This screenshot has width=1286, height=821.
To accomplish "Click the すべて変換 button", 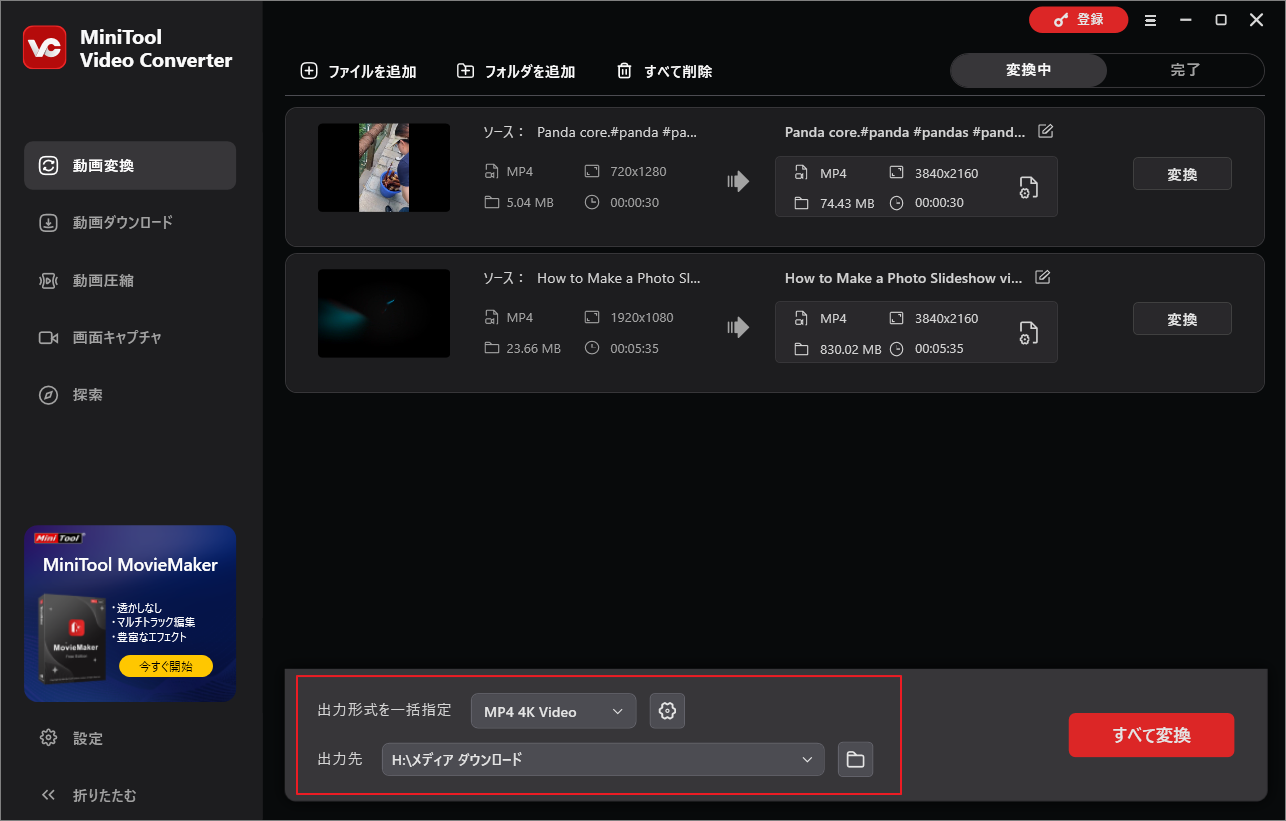I will click(x=1151, y=735).
